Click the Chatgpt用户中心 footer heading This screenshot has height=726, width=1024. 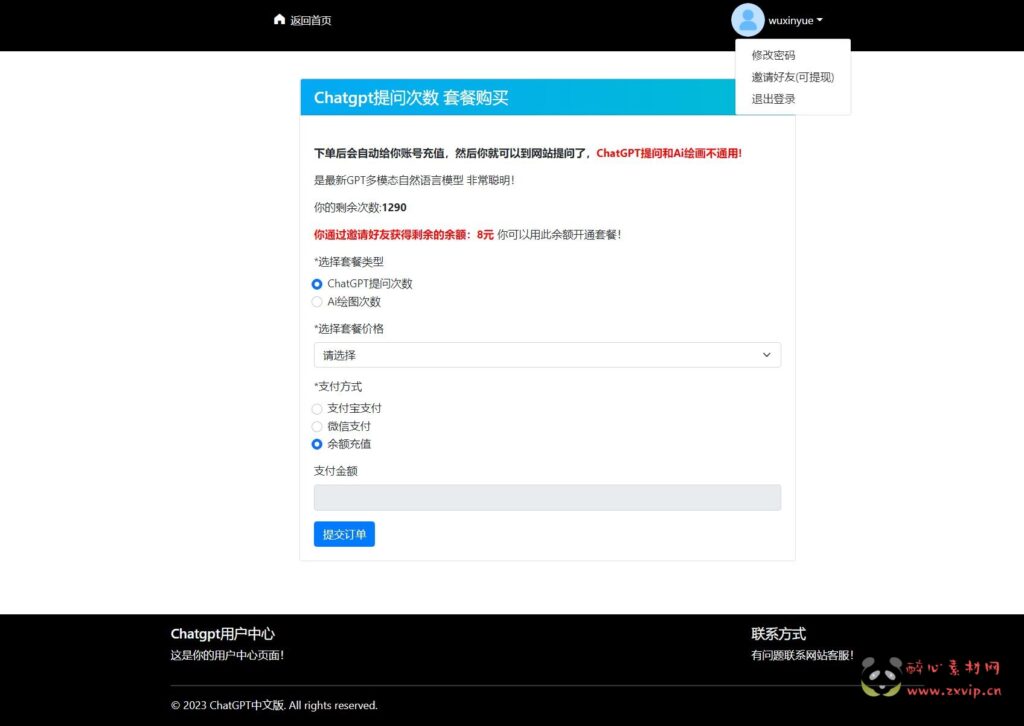pos(223,633)
